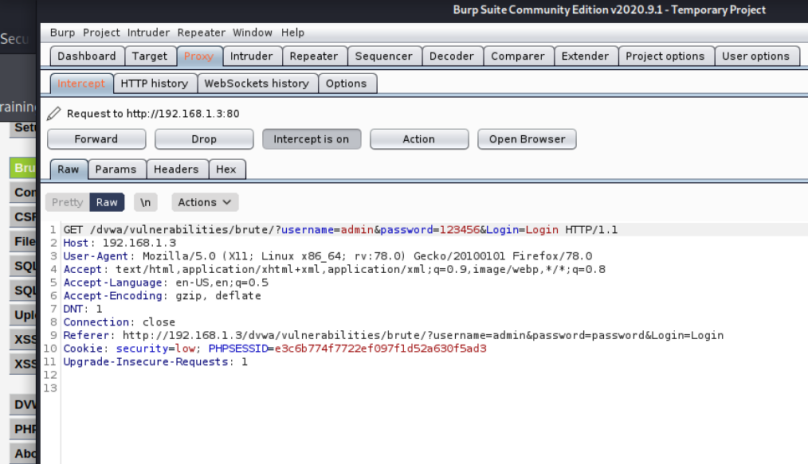Click the username value admin in request line
The width and height of the screenshot is (808, 465).
[357, 229]
